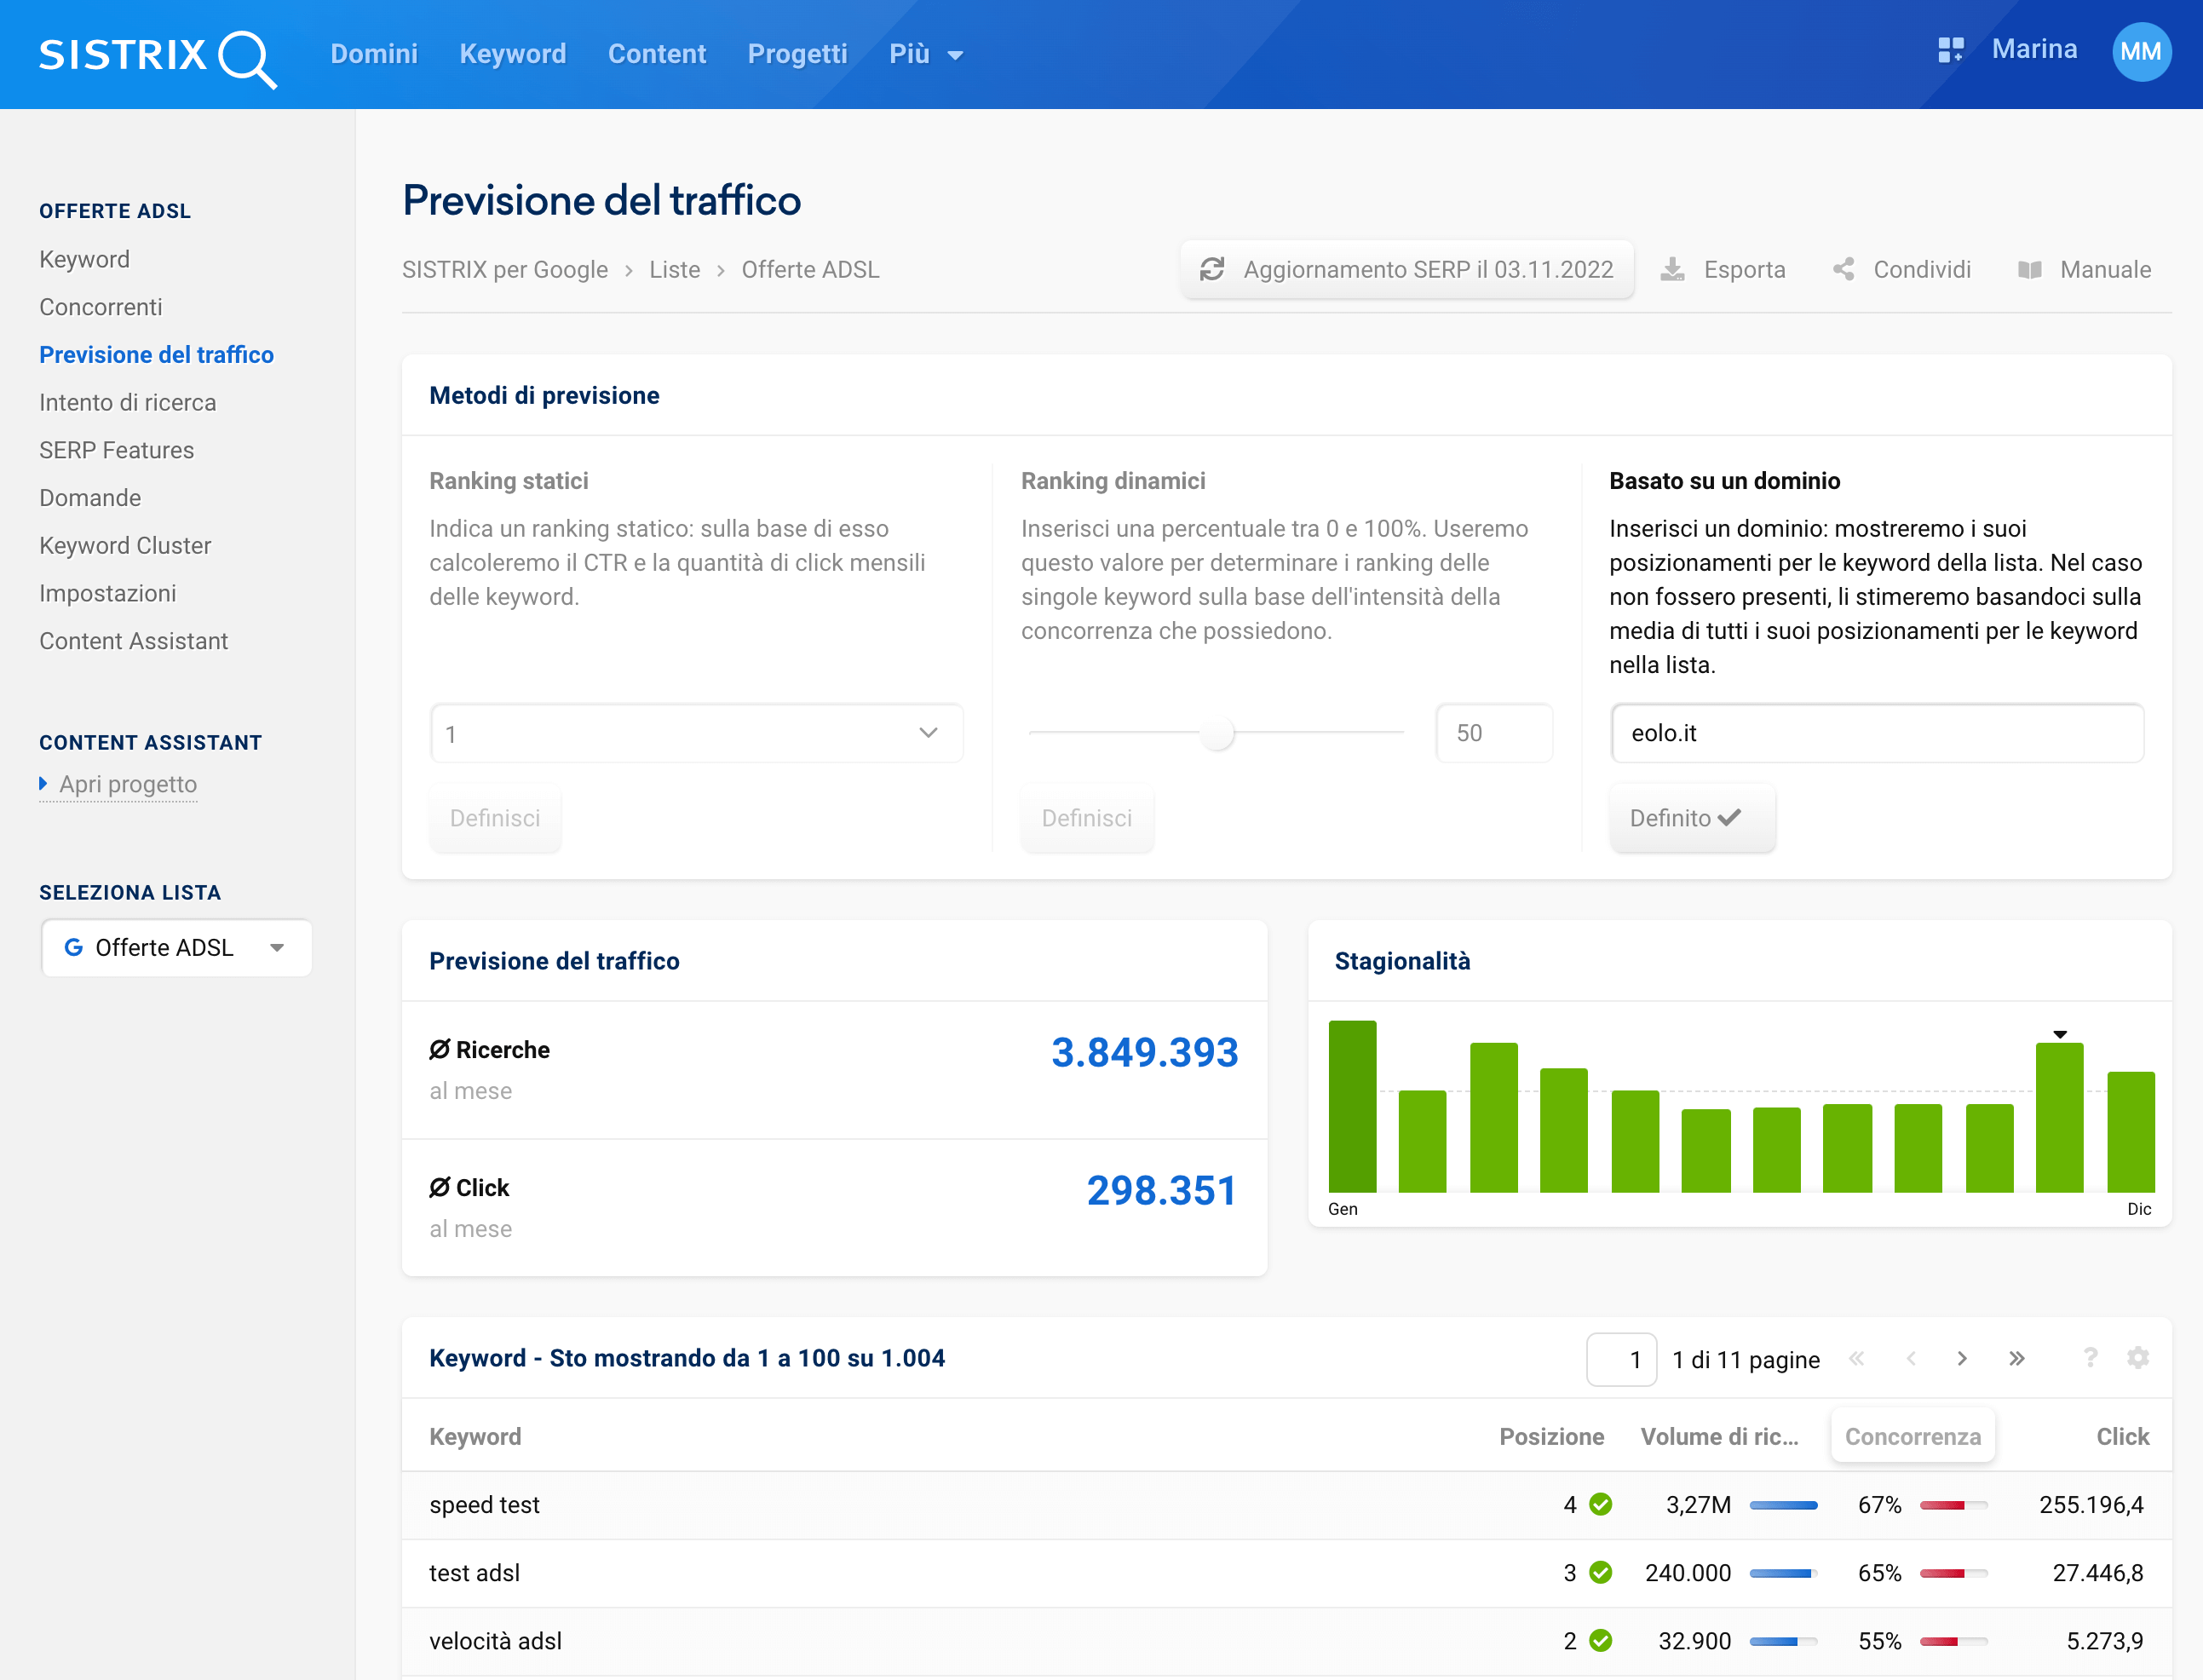
Task: Click the dynamic ranking slider handle
Action: pyautogui.click(x=1217, y=733)
